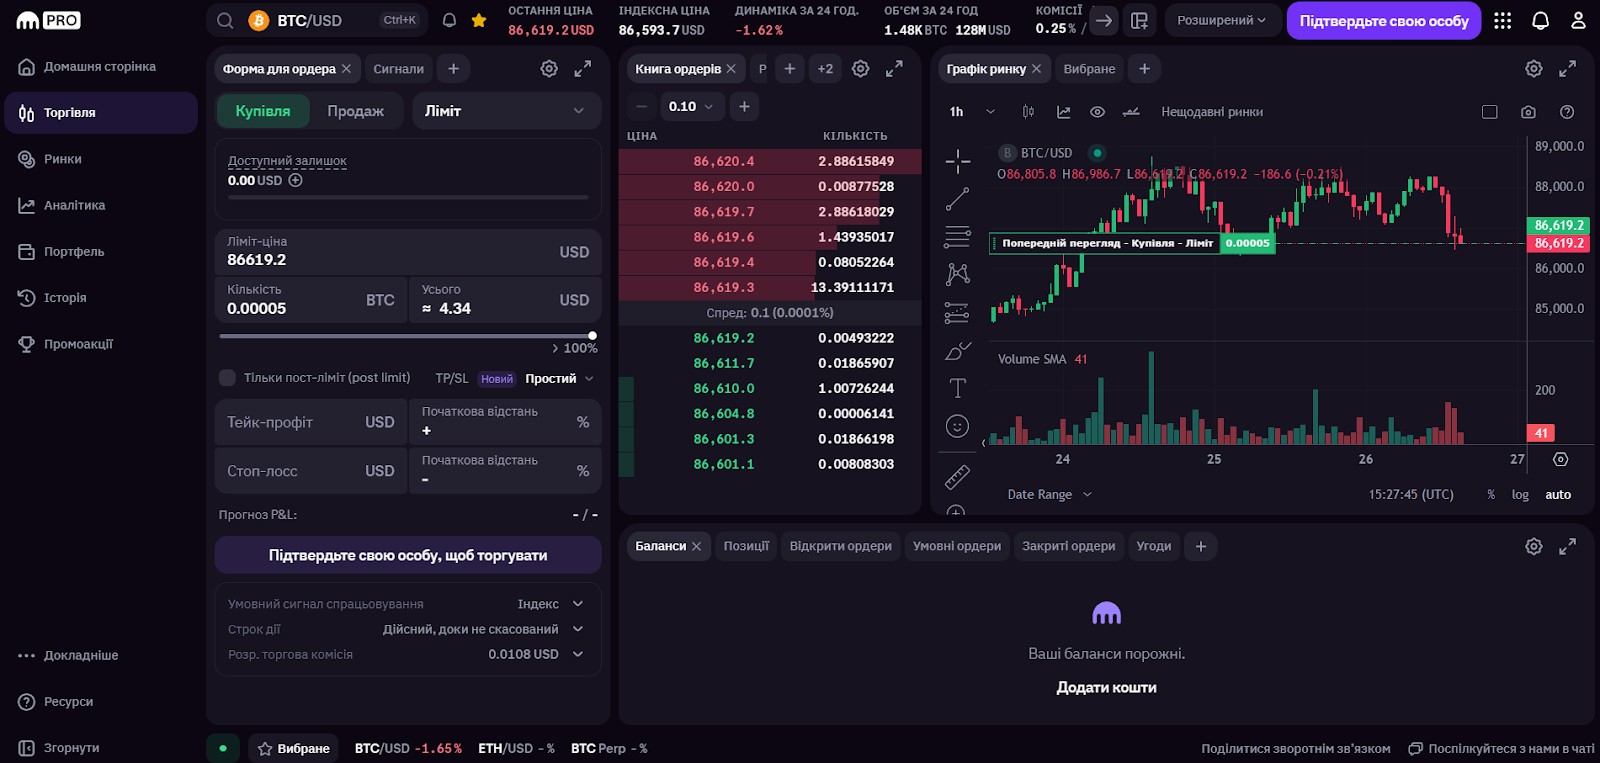The image size is (1600, 763).
Task: Switch to the Позиції tab
Action: click(x=746, y=546)
